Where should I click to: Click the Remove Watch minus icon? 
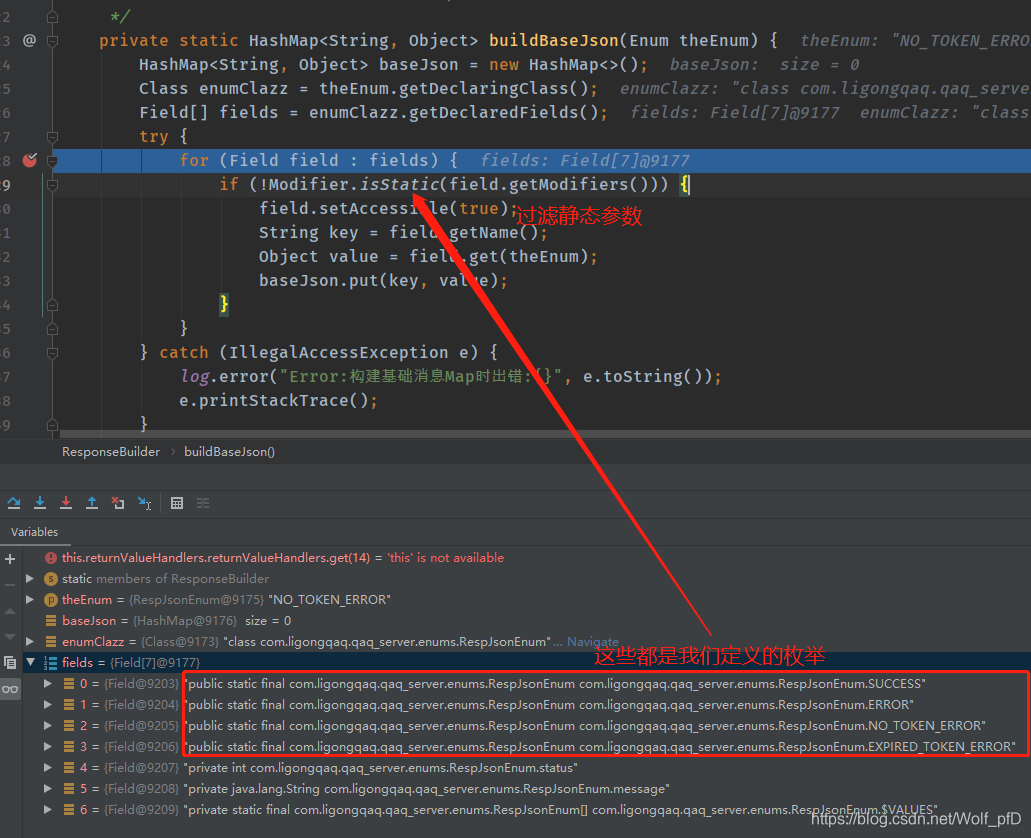(x=10, y=584)
